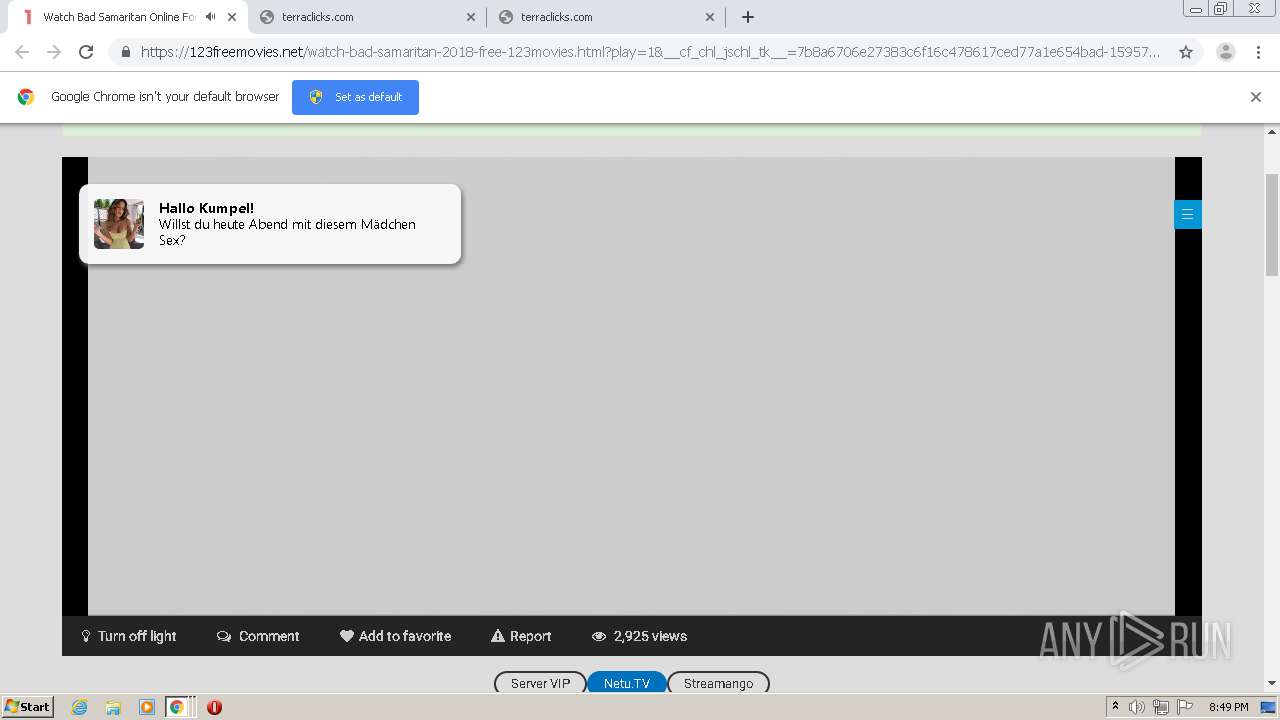The height and width of the screenshot is (720, 1280).
Task: Click the page vertical scrollbar thumb
Action: (1272, 225)
